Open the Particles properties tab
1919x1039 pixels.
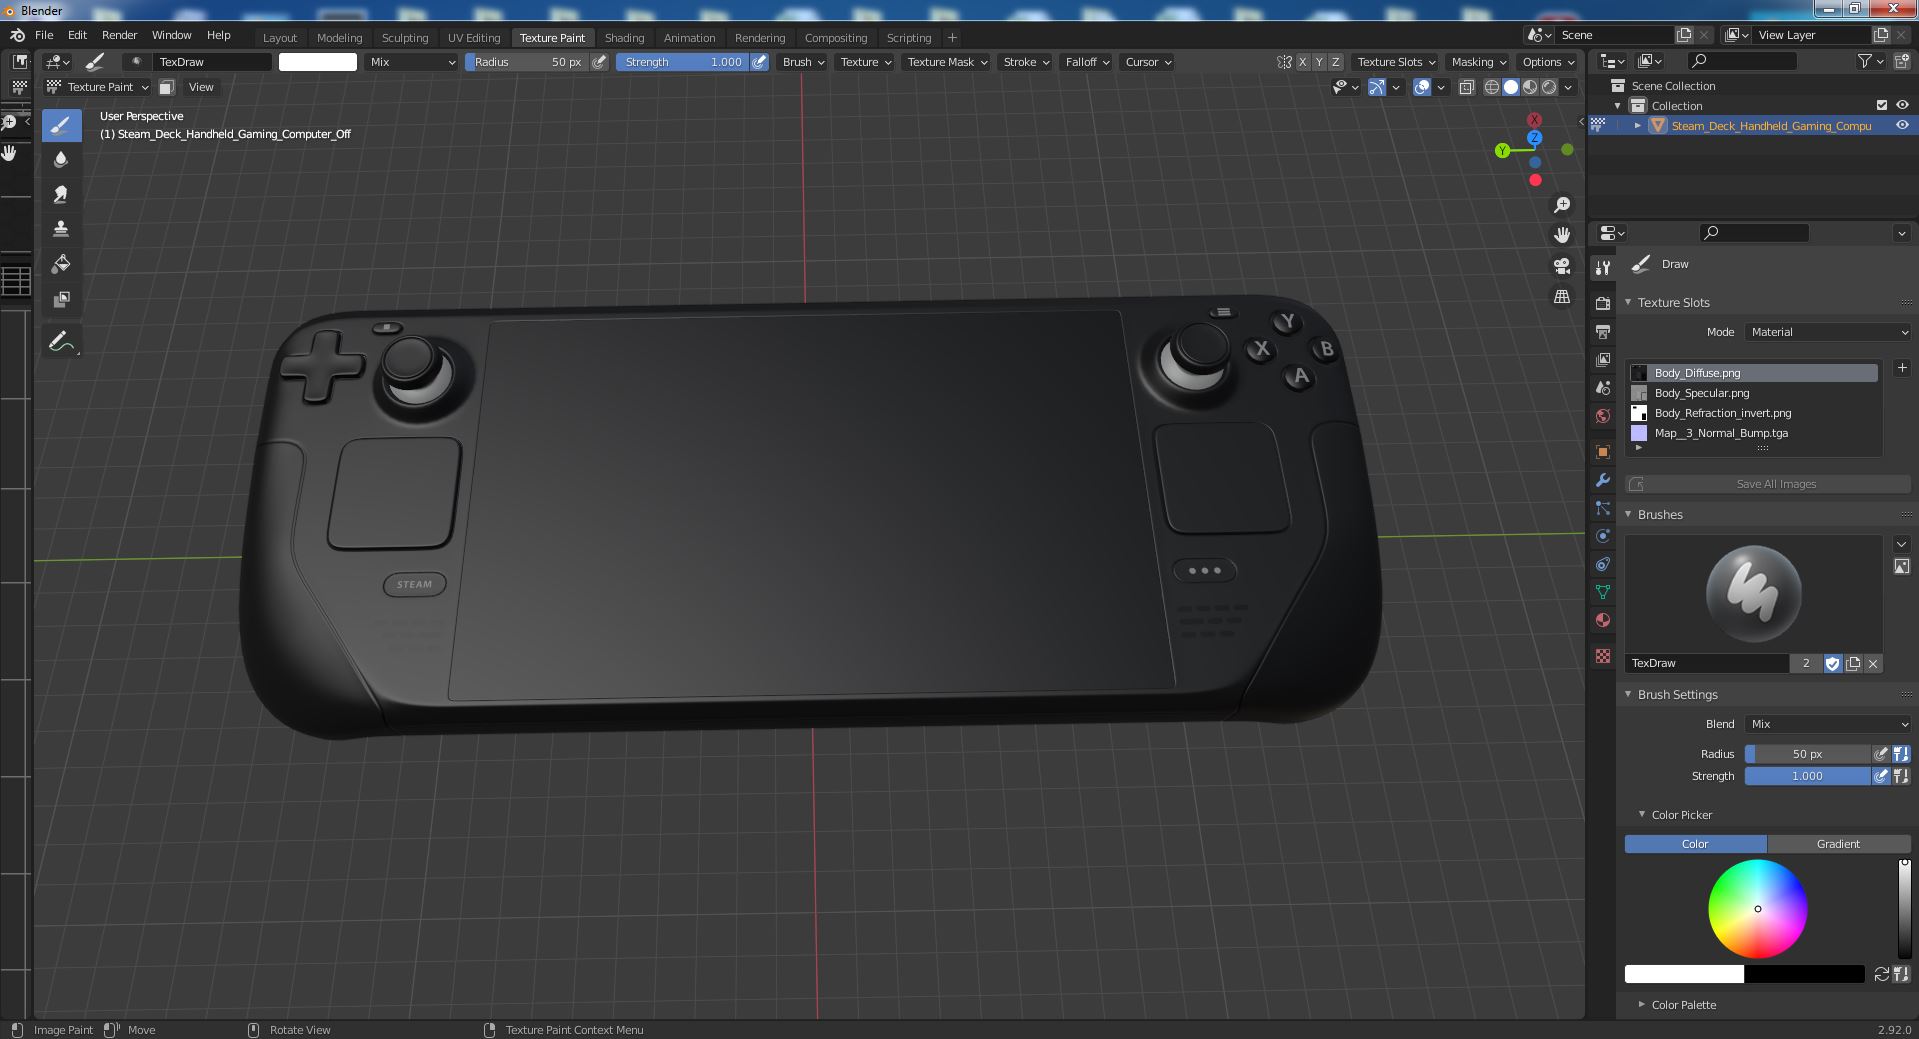click(1603, 508)
